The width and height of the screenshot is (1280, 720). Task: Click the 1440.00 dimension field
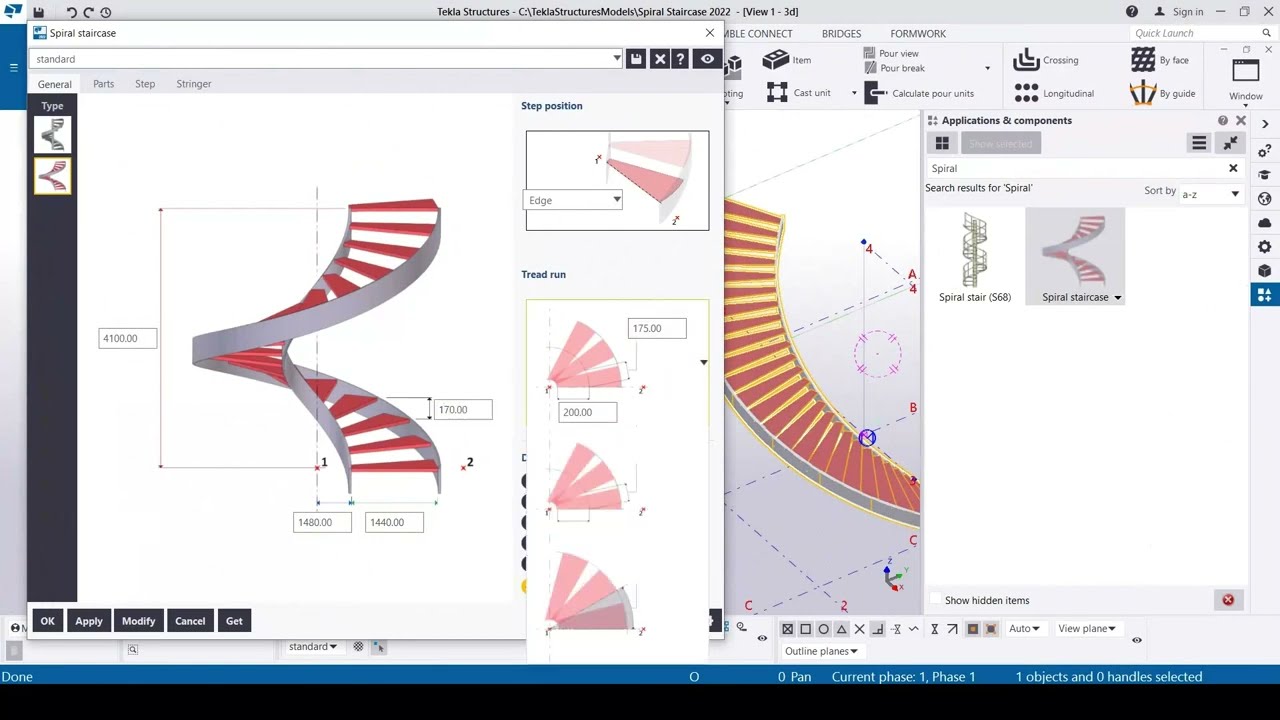394,522
